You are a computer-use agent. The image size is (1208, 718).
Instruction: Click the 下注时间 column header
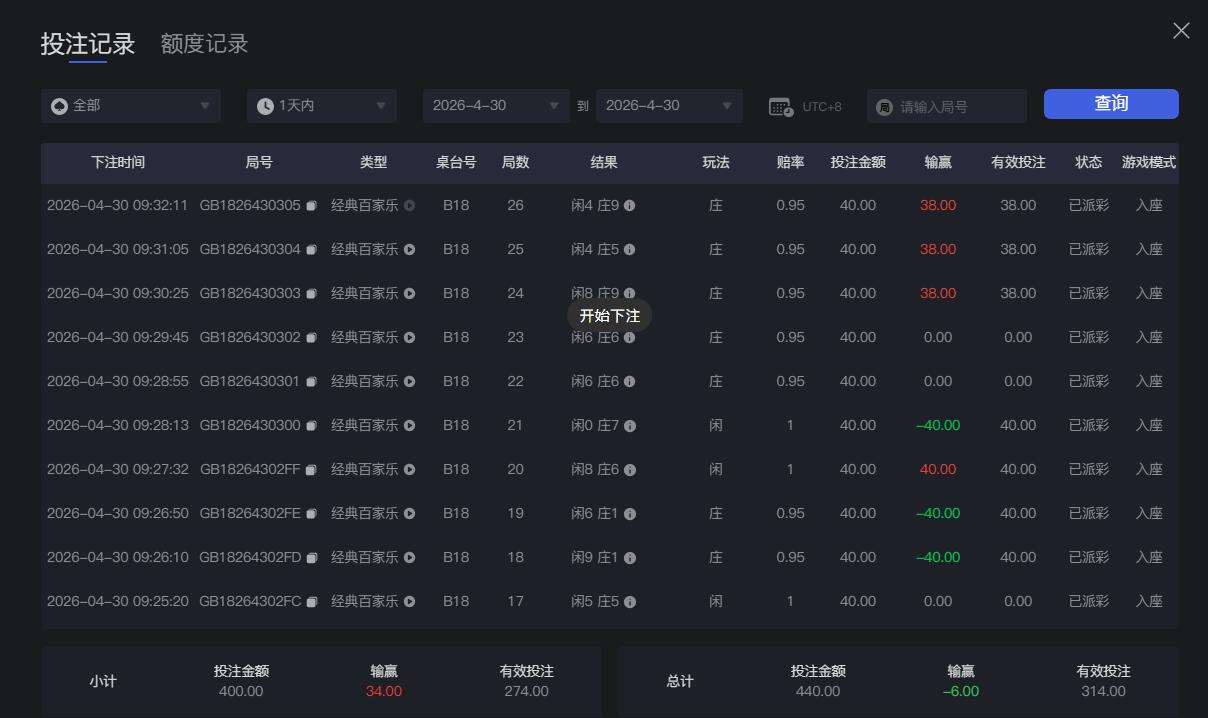[118, 162]
